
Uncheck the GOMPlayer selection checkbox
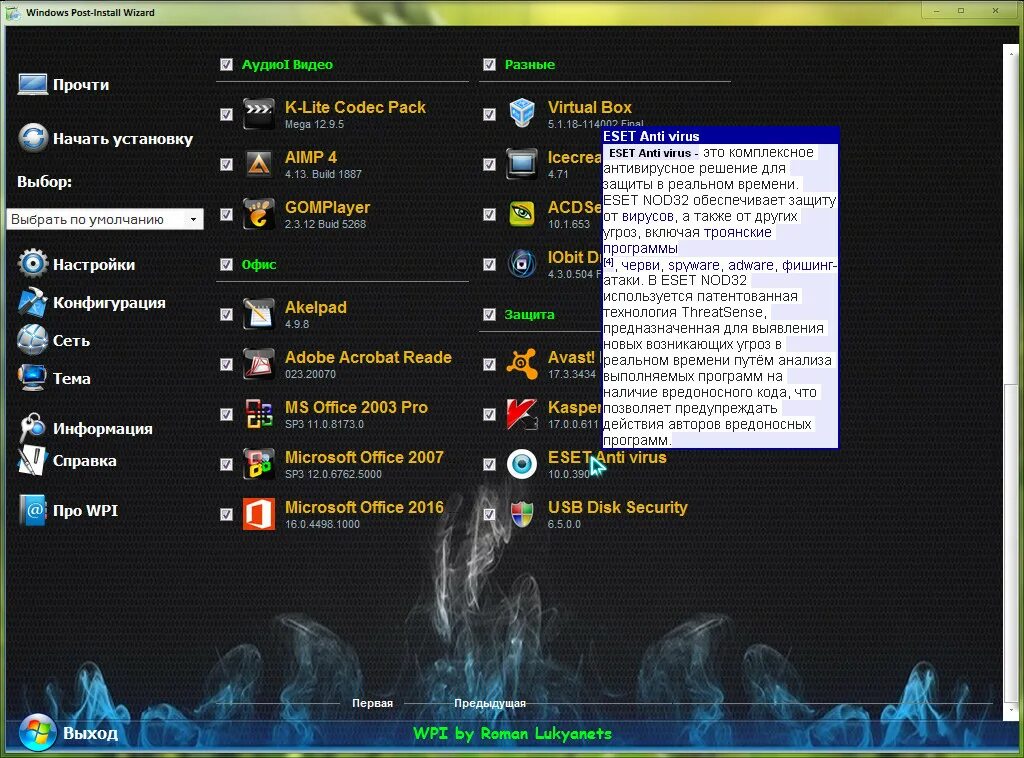coord(226,214)
